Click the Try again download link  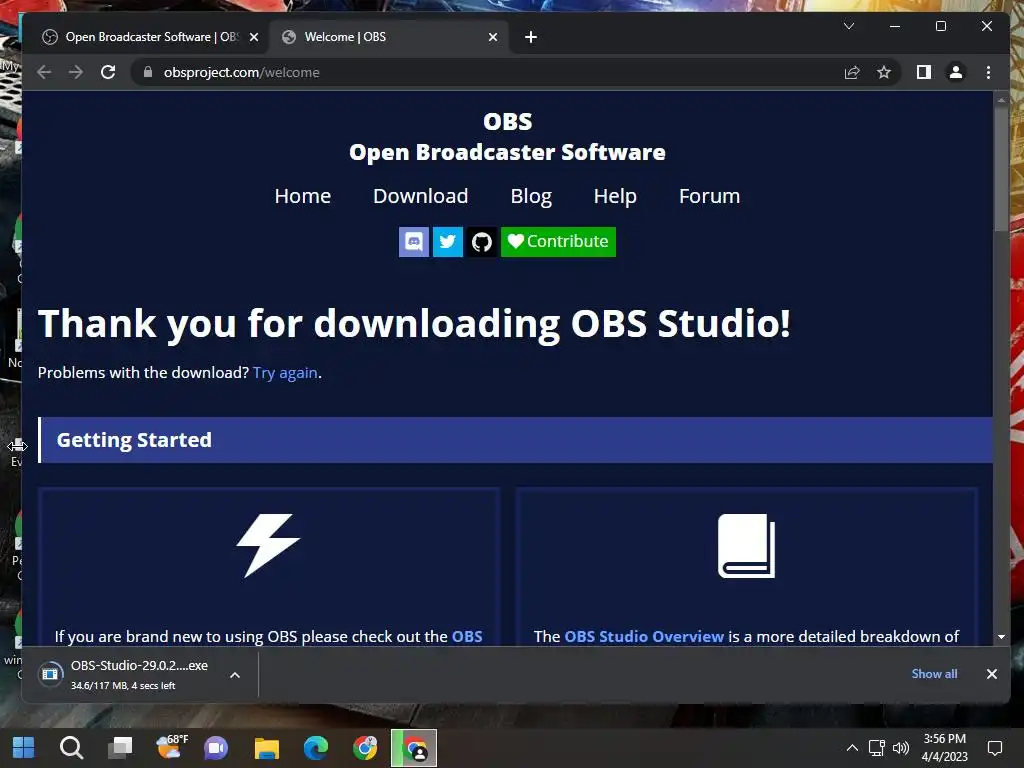click(285, 372)
